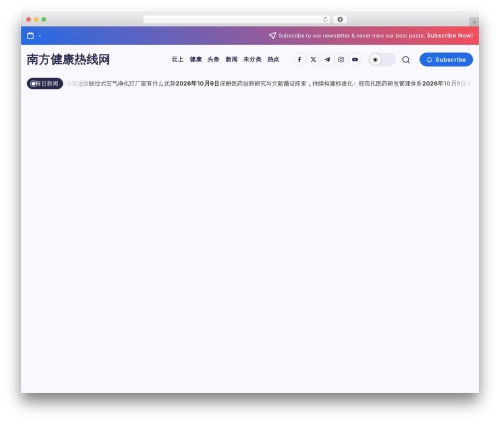Open the 健康 menu item
Viewport: 500px width, 423px height.
tap(196, 59)
